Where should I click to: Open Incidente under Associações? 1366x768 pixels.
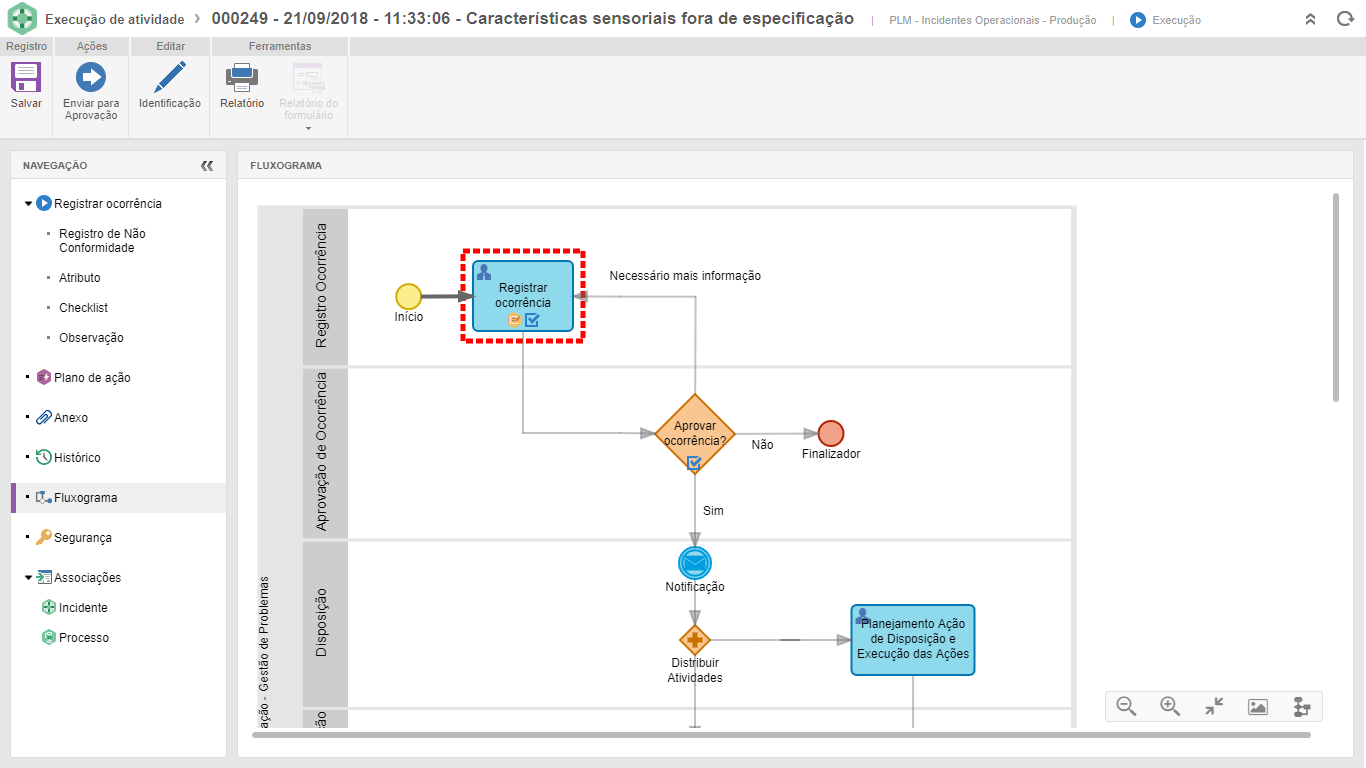click(x=83, y=608)
